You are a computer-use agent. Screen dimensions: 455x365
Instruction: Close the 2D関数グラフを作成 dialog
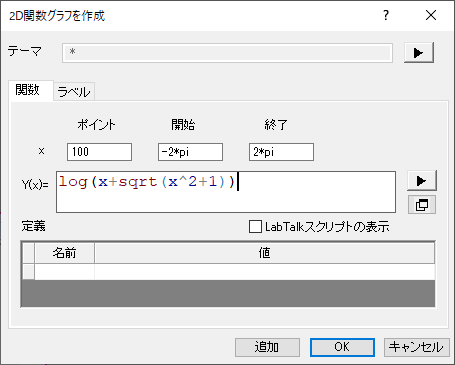click(x=431, y=15)
